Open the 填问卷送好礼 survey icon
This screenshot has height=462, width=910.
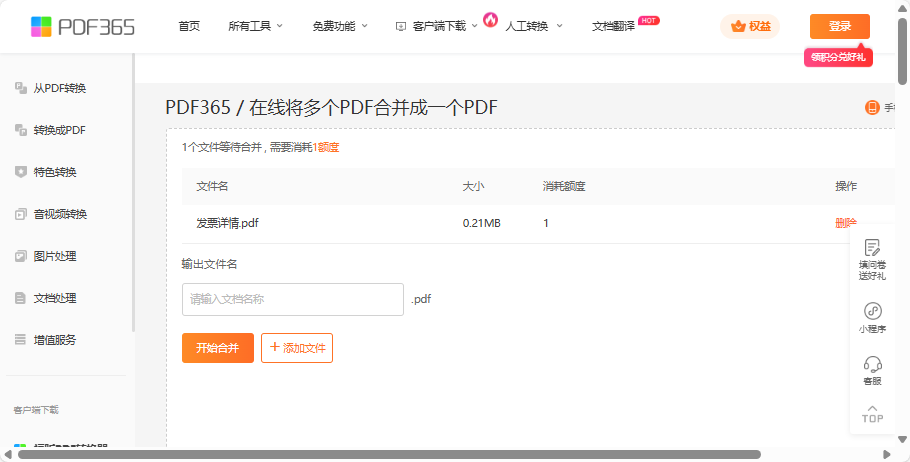coord(872,247)
